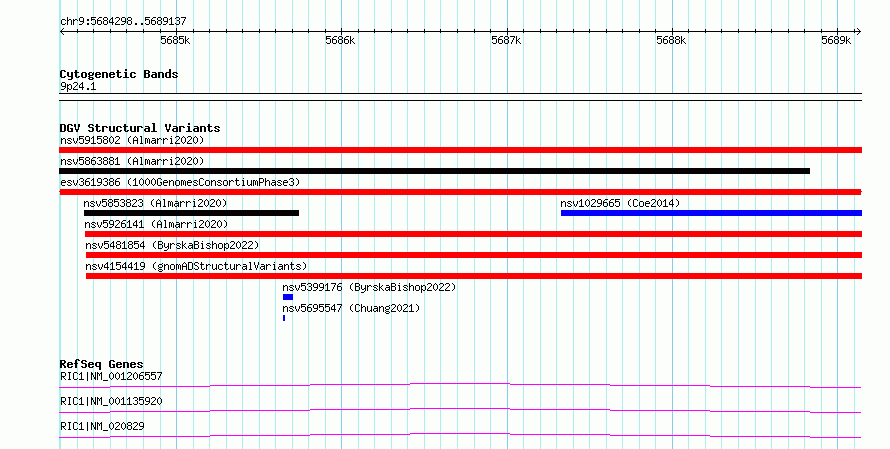Click the 5686k ruler tick label
890x449 pixels.
tap(341, 40)
